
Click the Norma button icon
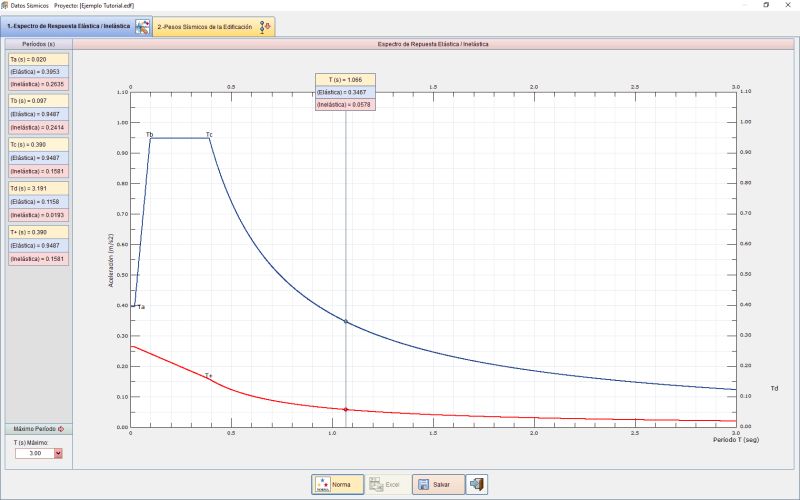(322, 484)
